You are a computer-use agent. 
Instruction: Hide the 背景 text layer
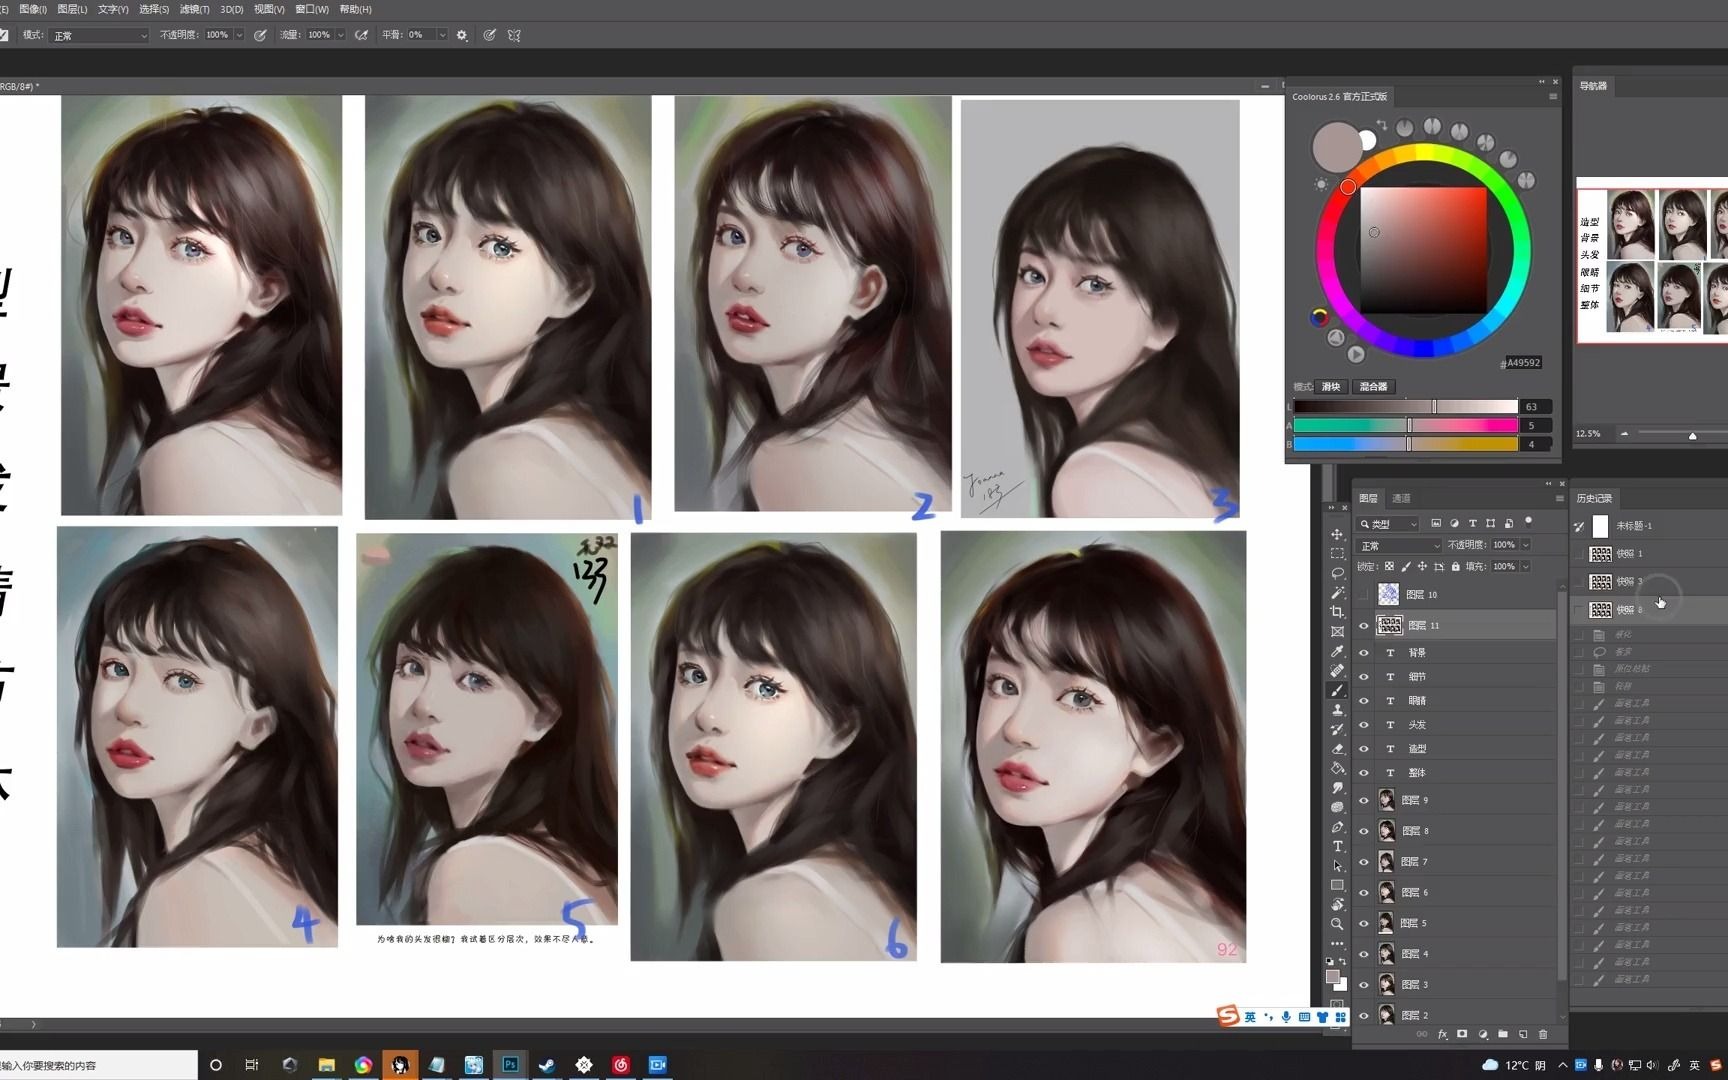click(1363, 652)
